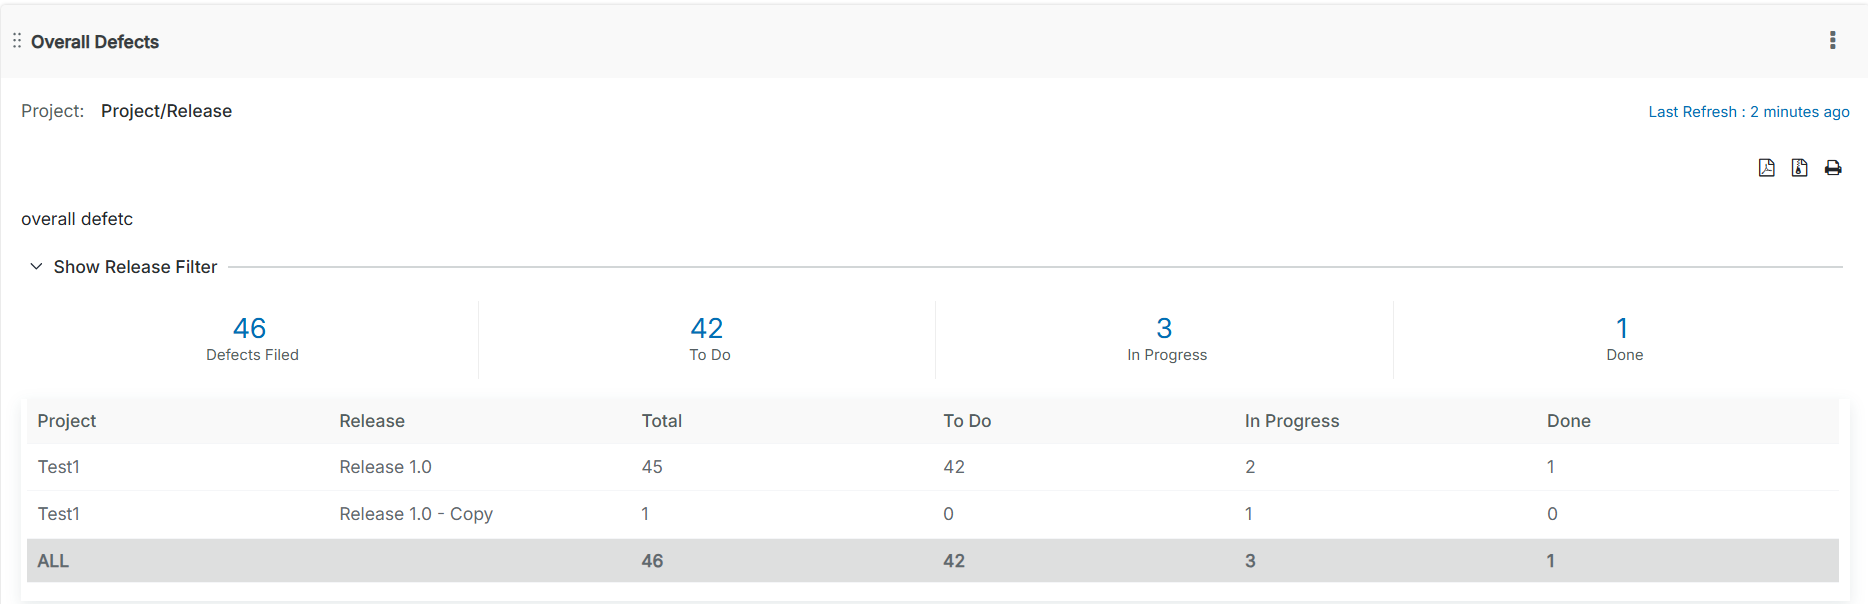Open the 46 Defects Filed count

click(249, 328)
